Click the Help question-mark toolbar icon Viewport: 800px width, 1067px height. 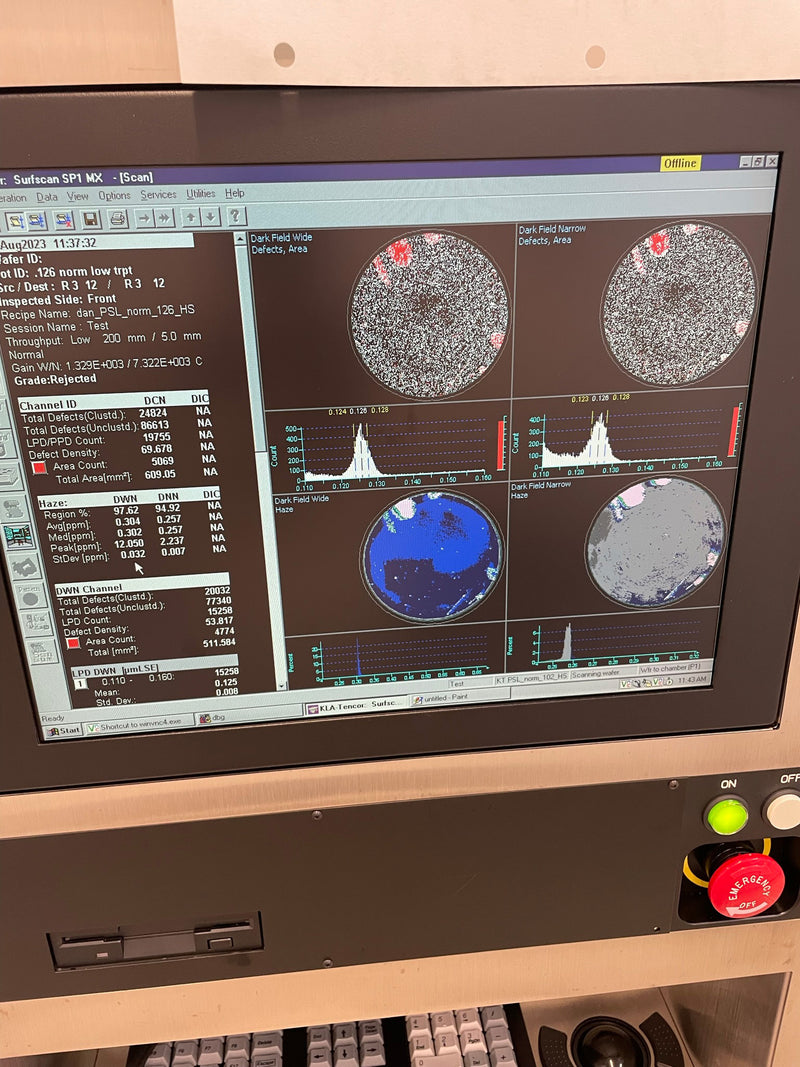click(234, 218)
